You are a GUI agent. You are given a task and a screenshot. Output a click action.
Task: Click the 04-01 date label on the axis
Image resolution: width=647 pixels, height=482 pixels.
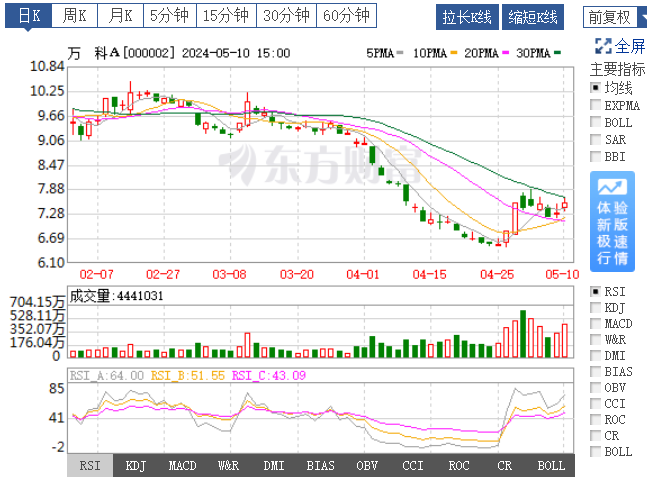coord(363,274)
